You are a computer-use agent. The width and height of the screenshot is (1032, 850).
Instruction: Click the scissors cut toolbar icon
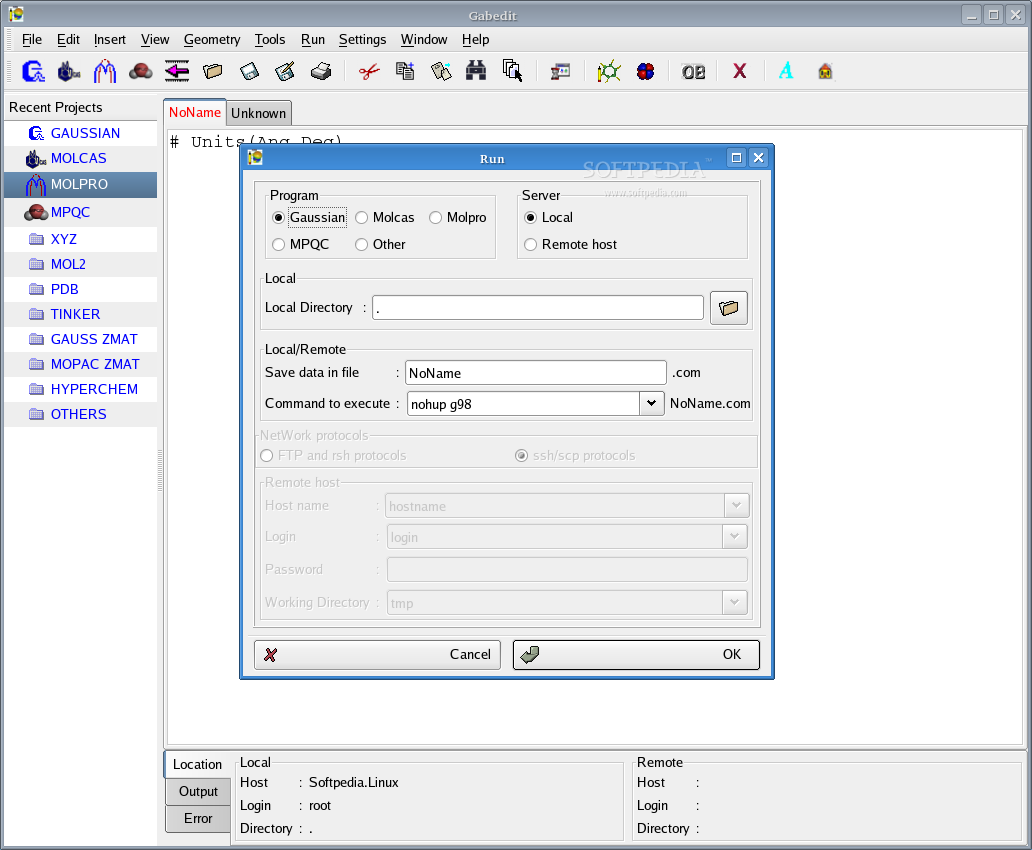tap(369, 71)
